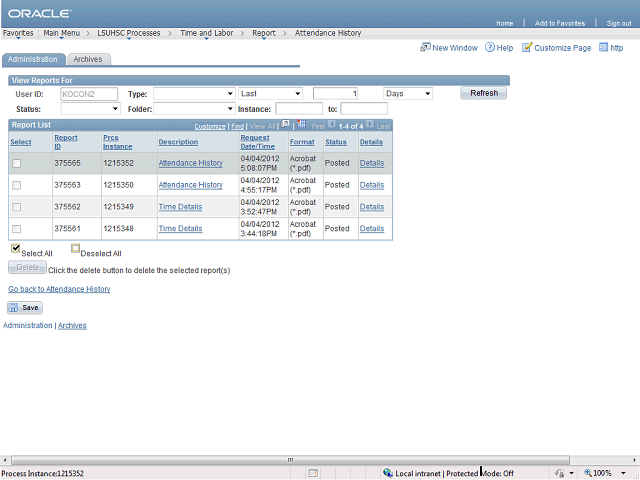Open the Type dropdown
Screen dimensions: 640x480
[x=194, y=94]
